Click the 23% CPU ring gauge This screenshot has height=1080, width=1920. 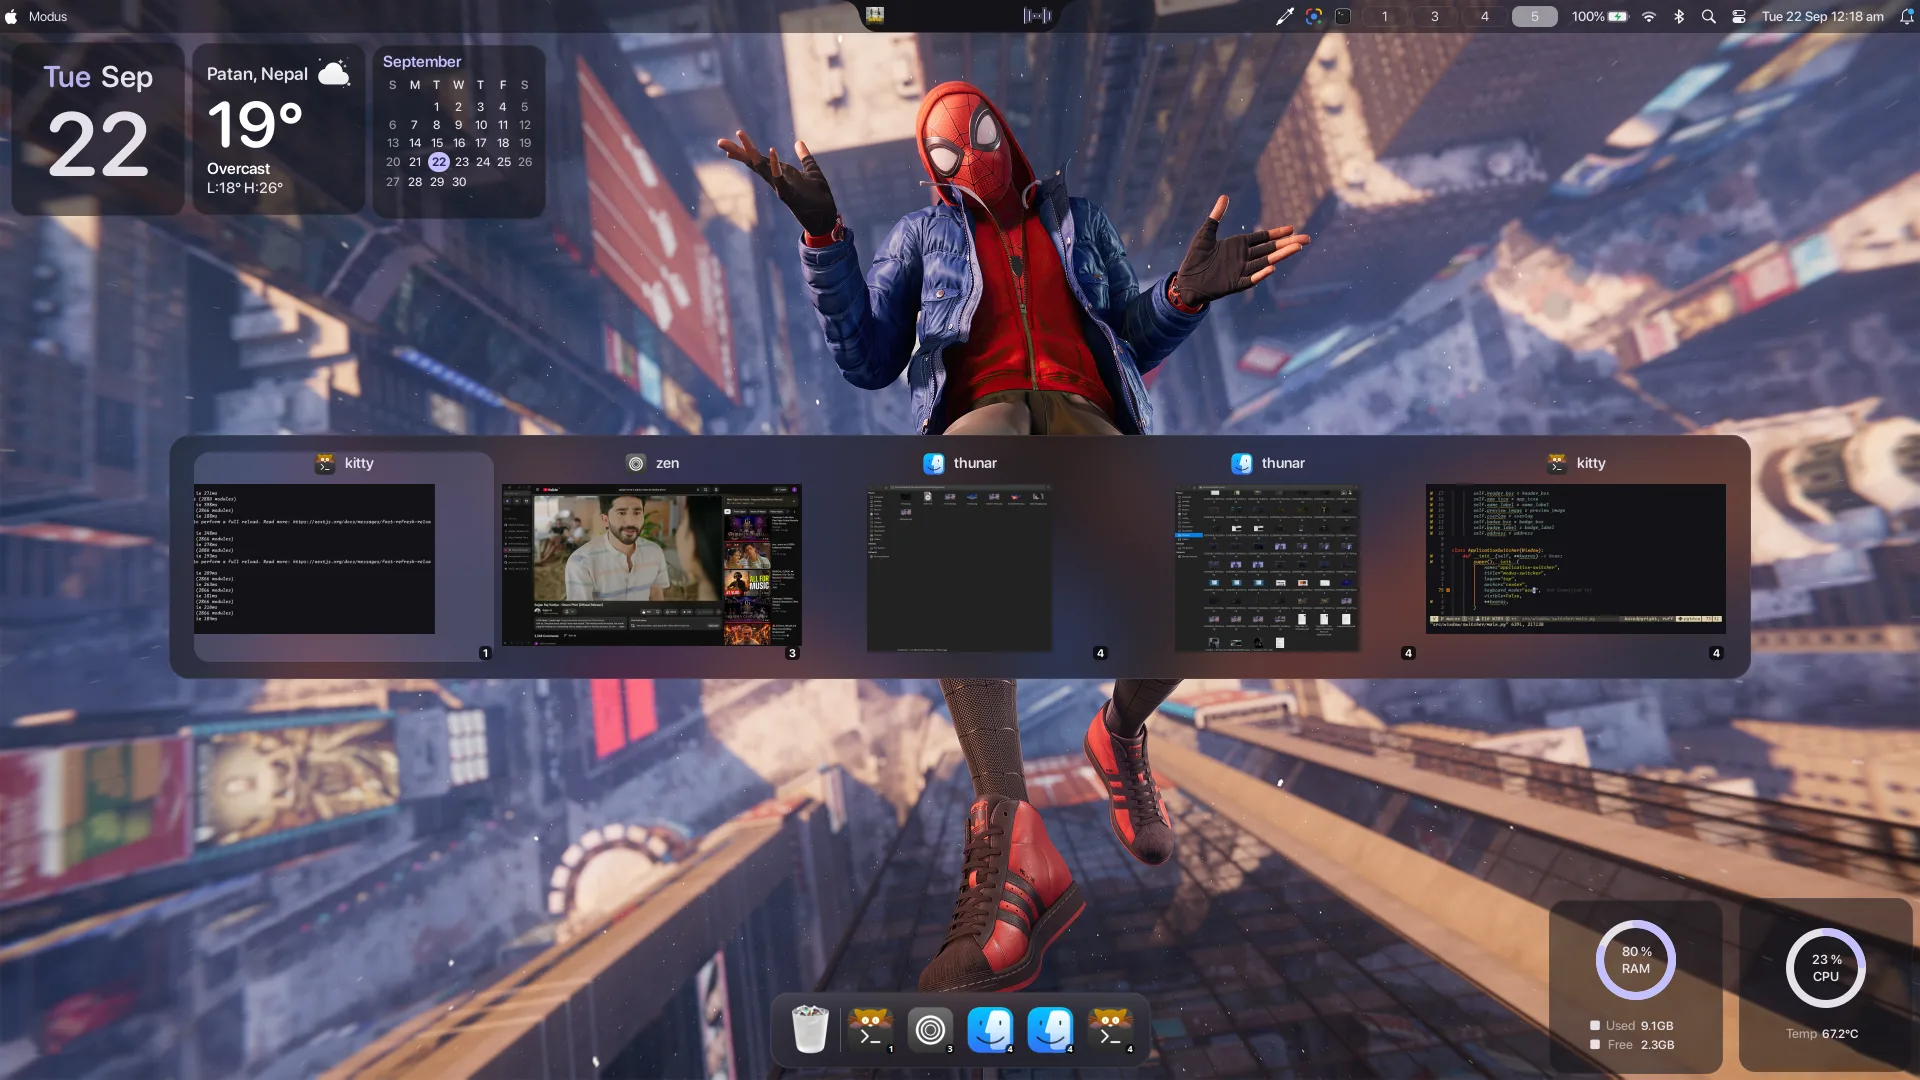coord(1826,968)
